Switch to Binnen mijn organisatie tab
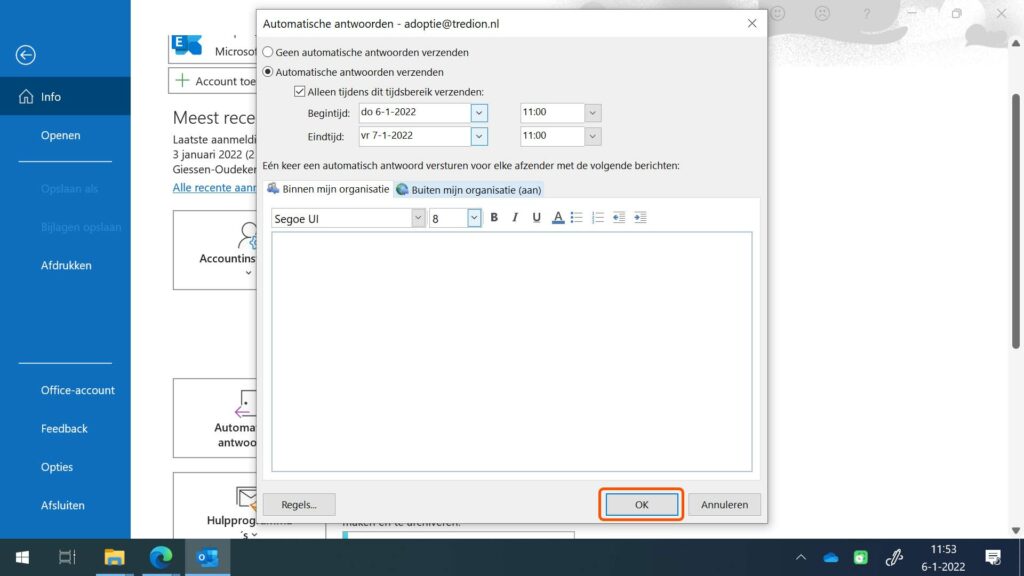This screenshot has height=576, width=1024. point(328,189)
